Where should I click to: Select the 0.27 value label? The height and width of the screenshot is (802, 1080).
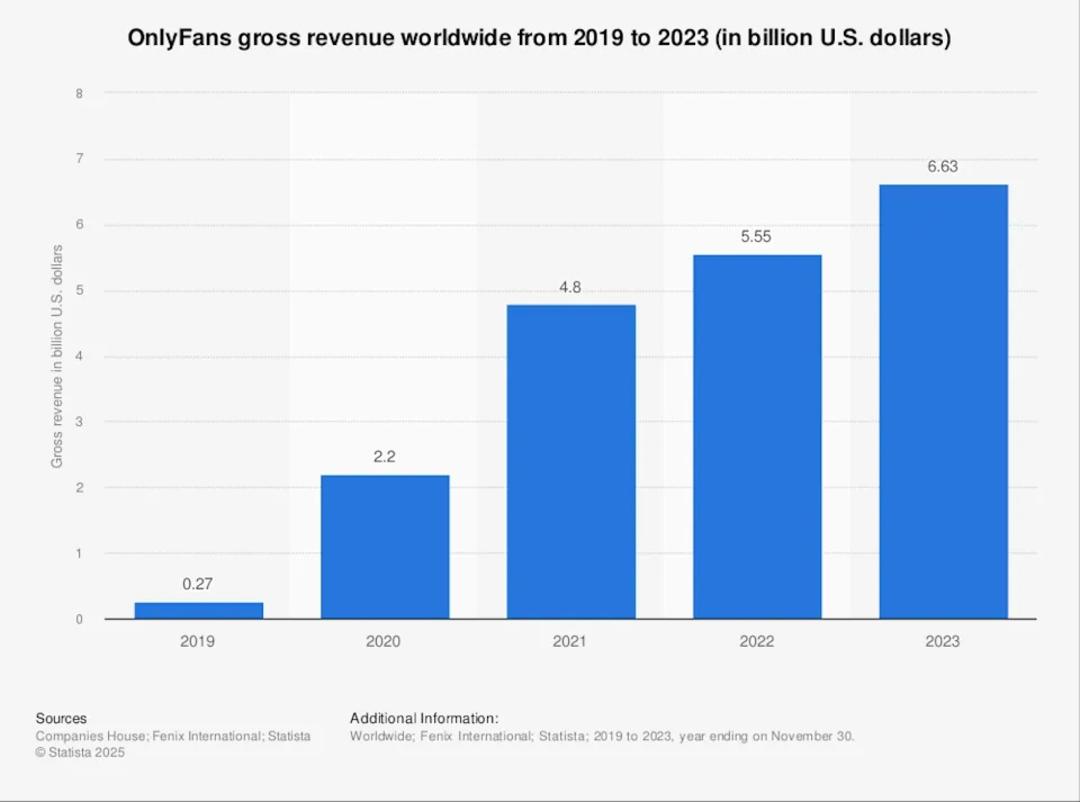point(198,584)
